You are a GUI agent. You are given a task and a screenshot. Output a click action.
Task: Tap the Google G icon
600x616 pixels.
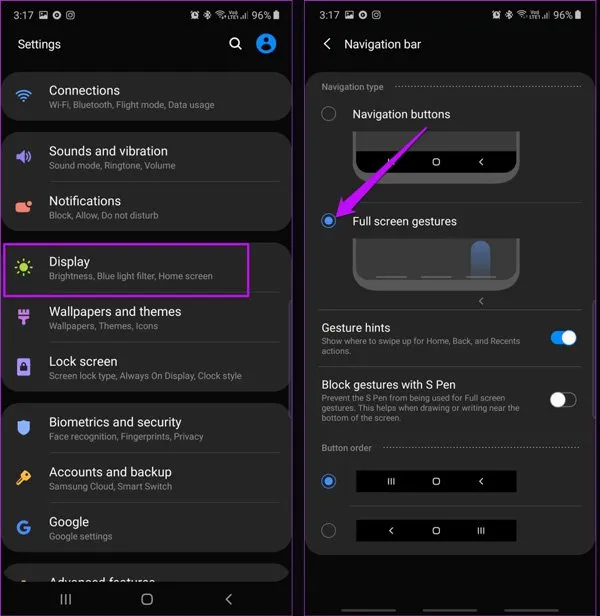tap(24, 527)
